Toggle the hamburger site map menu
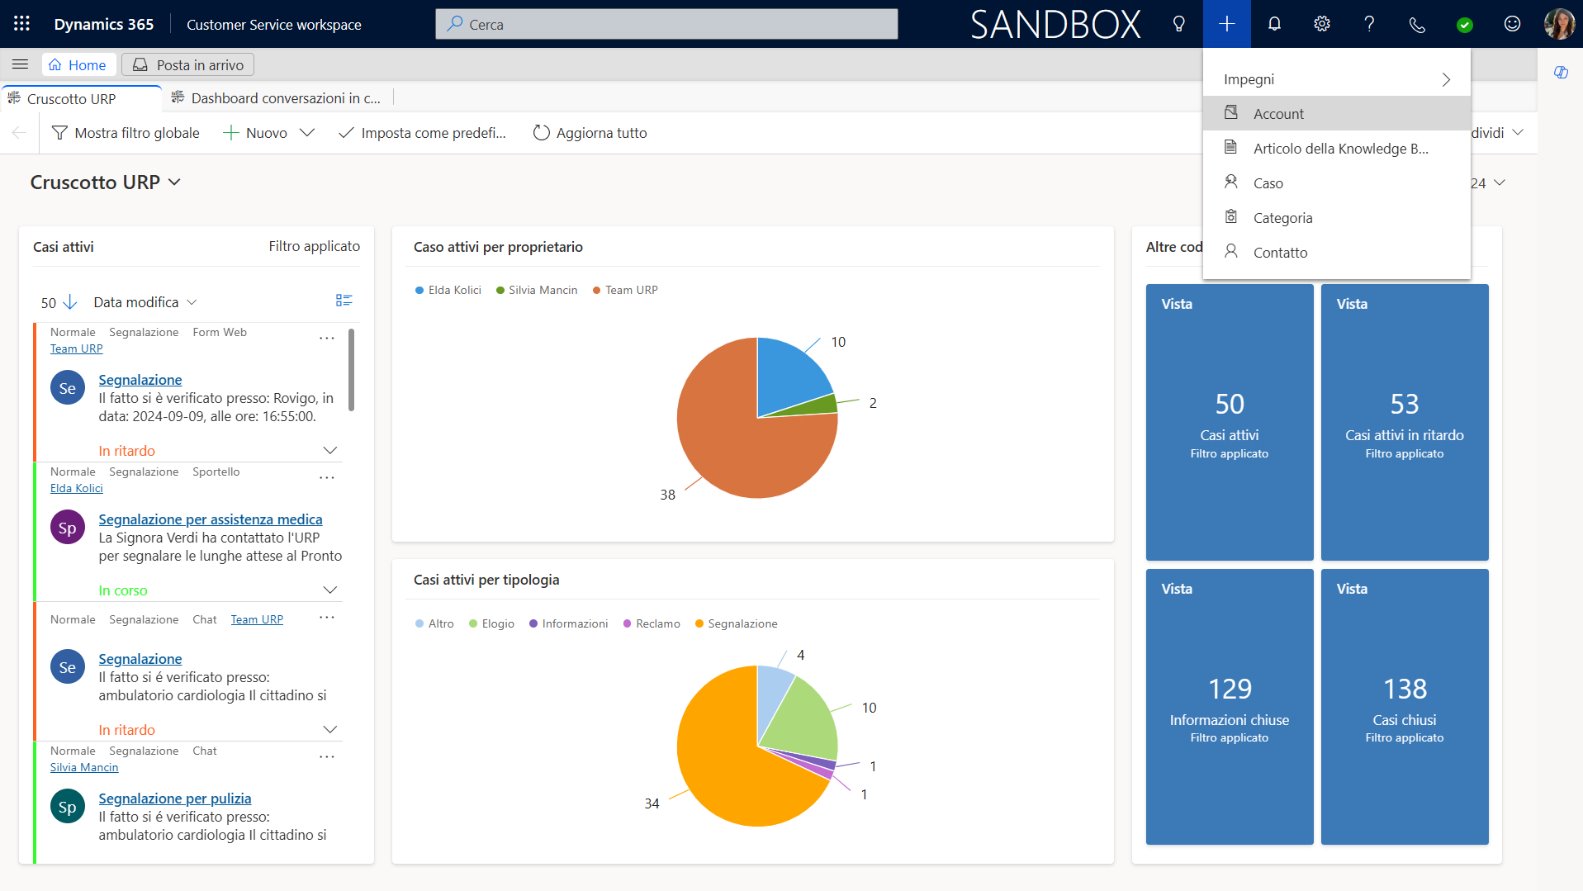Screen dimensions: 1583x891 click(x=19, y=64)
